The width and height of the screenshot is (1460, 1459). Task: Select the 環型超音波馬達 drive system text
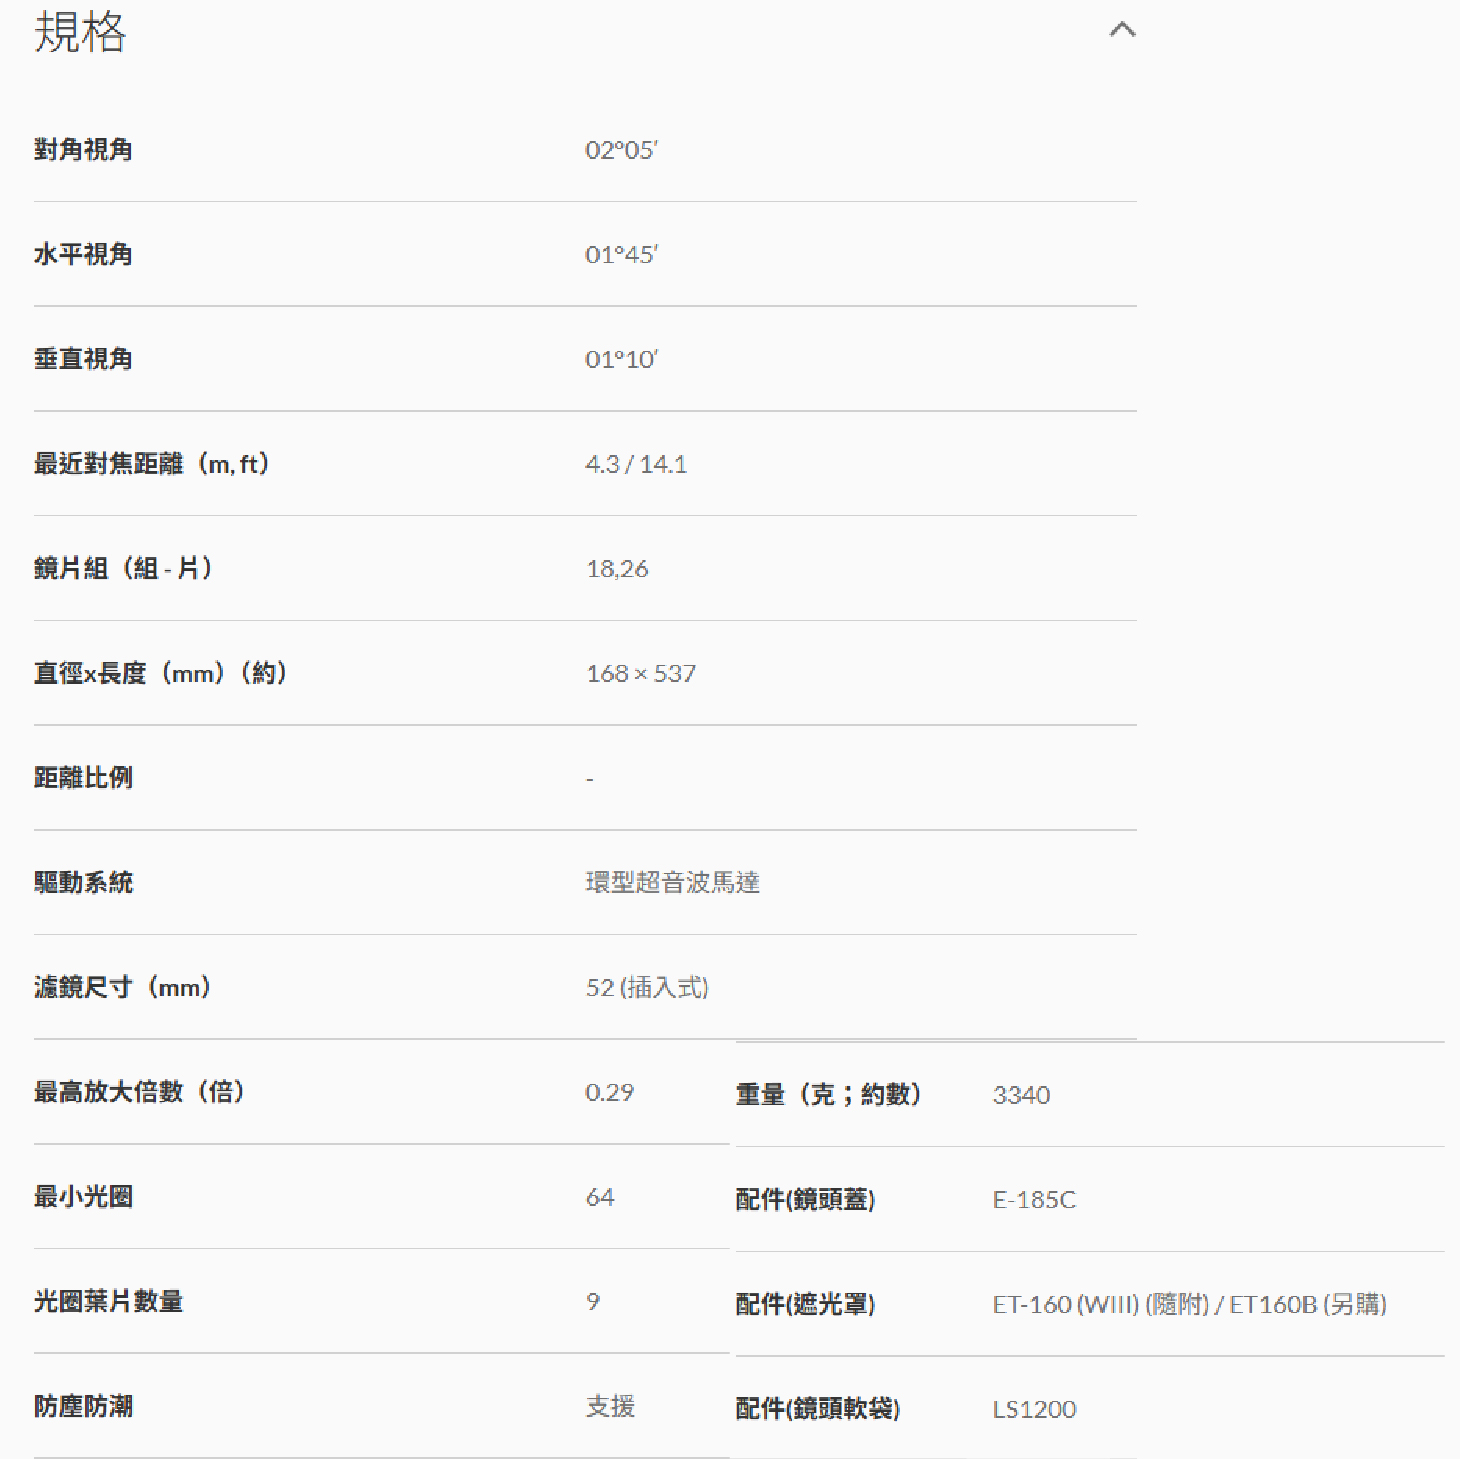(x=672, y=883)
